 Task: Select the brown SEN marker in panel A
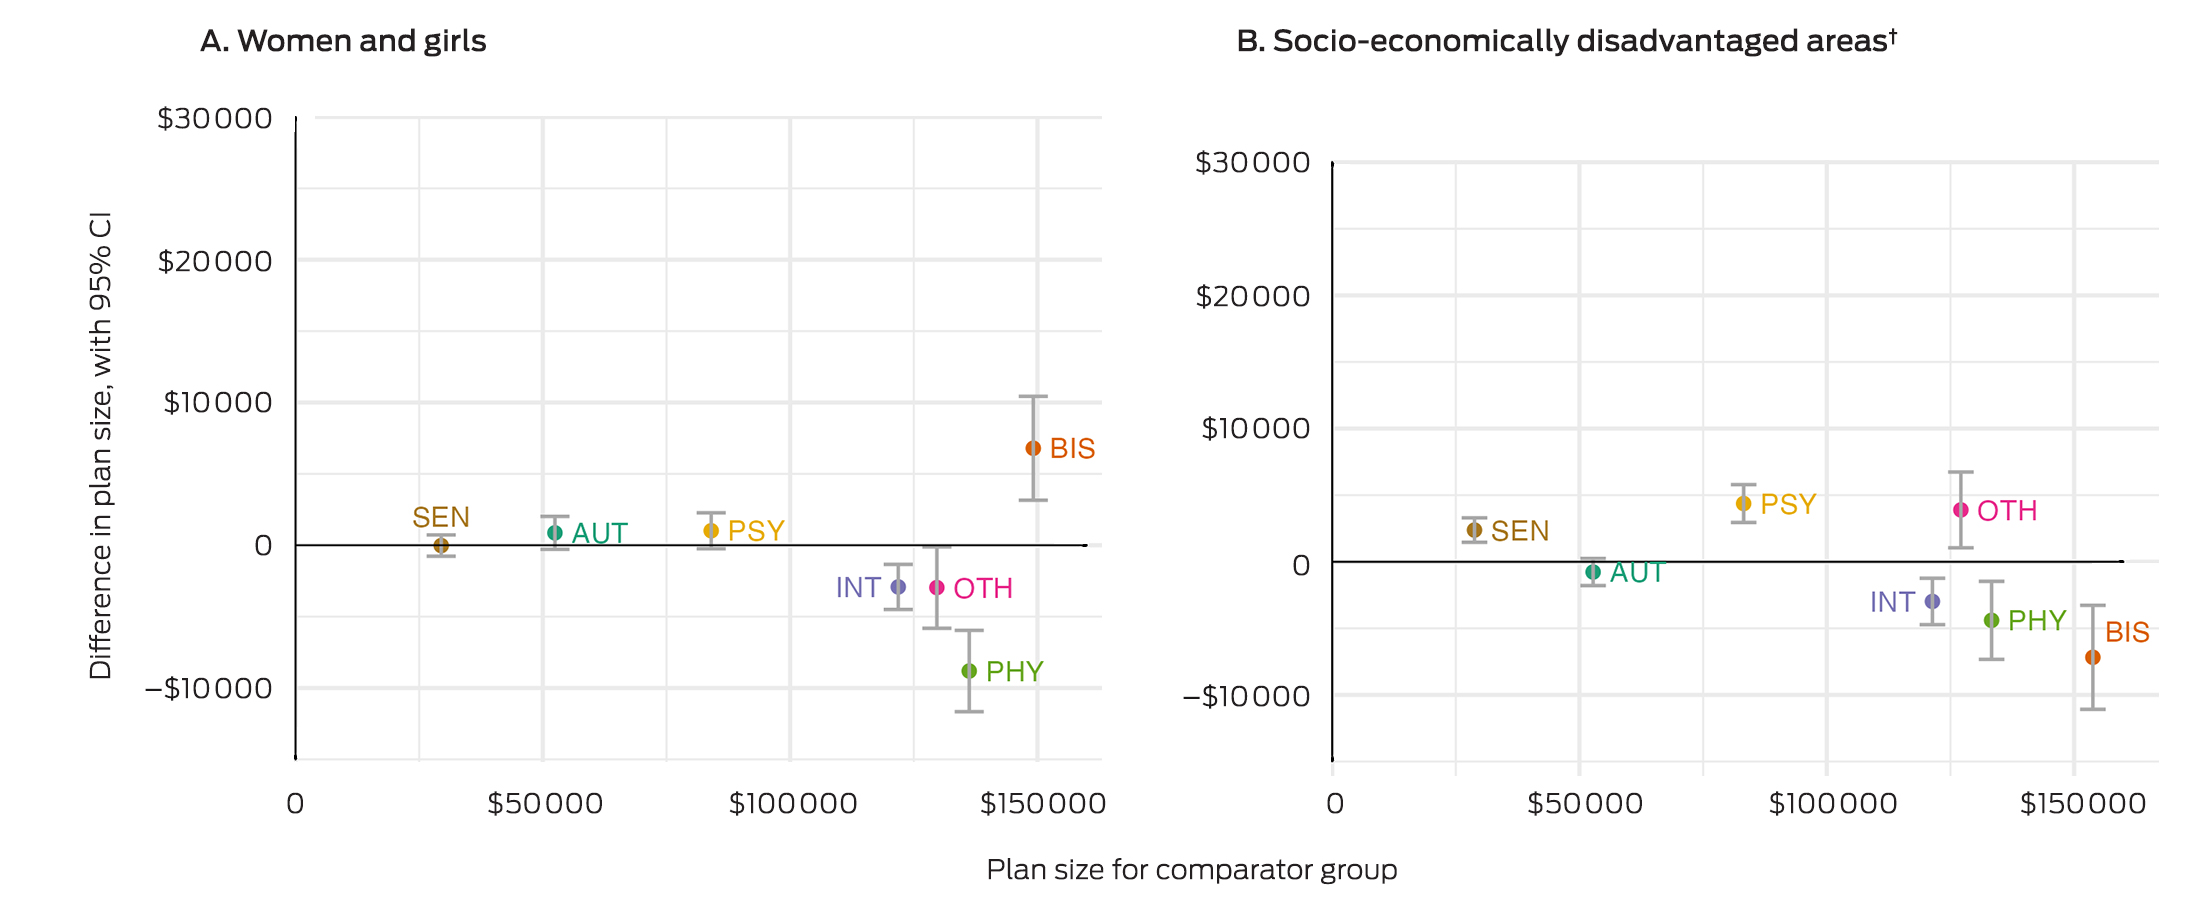tap(441, 545)
